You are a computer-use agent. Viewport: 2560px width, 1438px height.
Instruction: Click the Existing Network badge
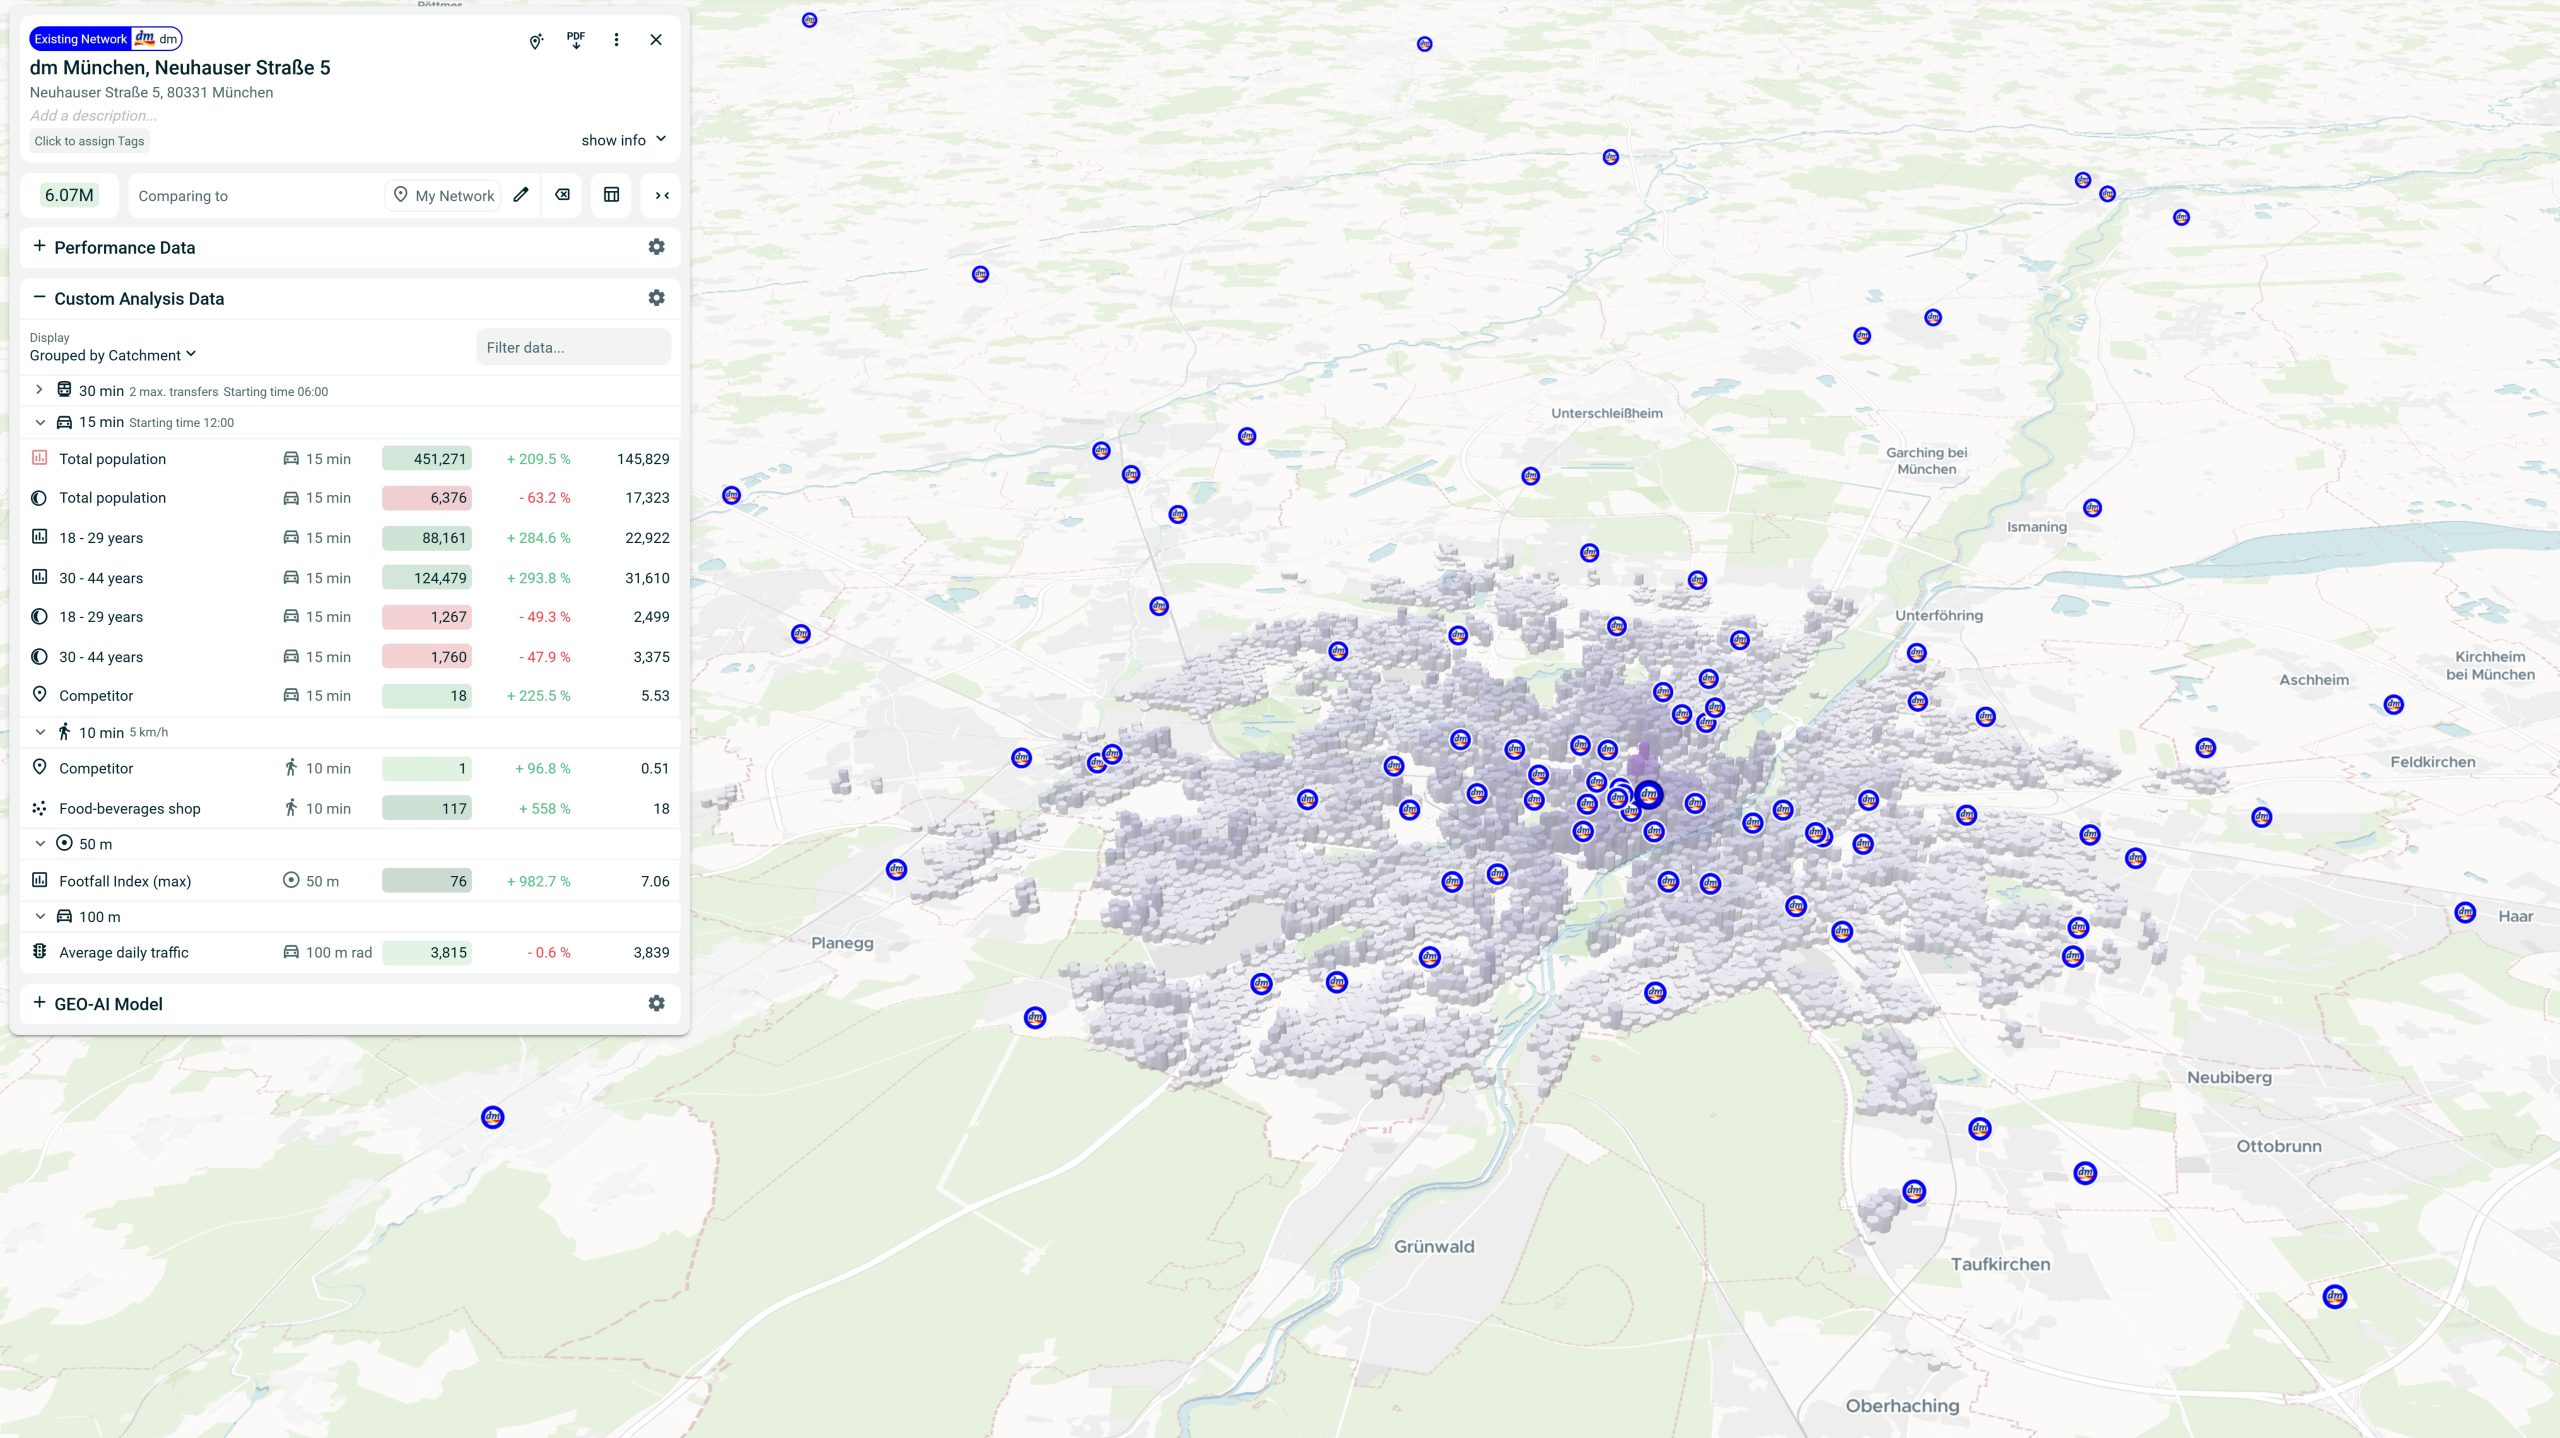click(x=80, y=39)
